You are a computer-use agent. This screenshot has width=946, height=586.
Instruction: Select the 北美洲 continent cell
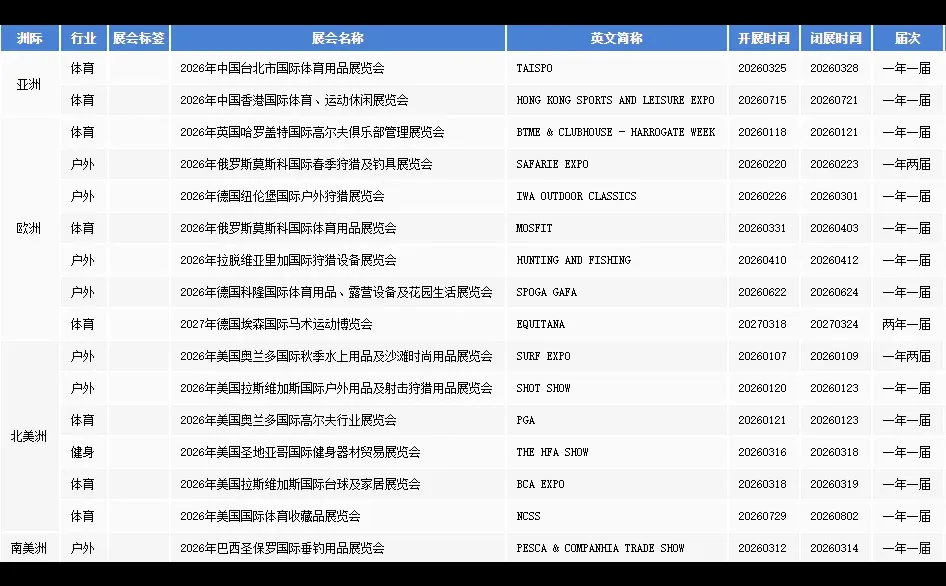tap(29, 436)
